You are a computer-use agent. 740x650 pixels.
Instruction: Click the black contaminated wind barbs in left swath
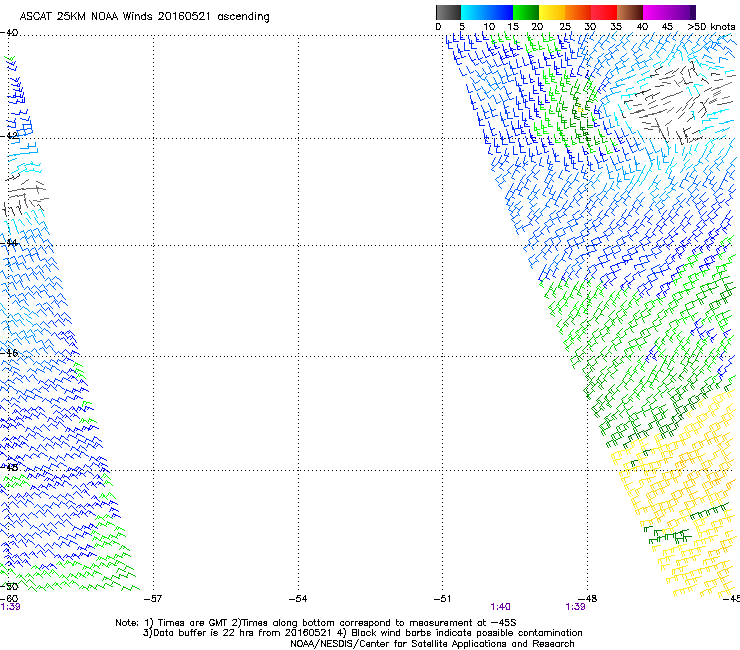[x=25, y=194]
